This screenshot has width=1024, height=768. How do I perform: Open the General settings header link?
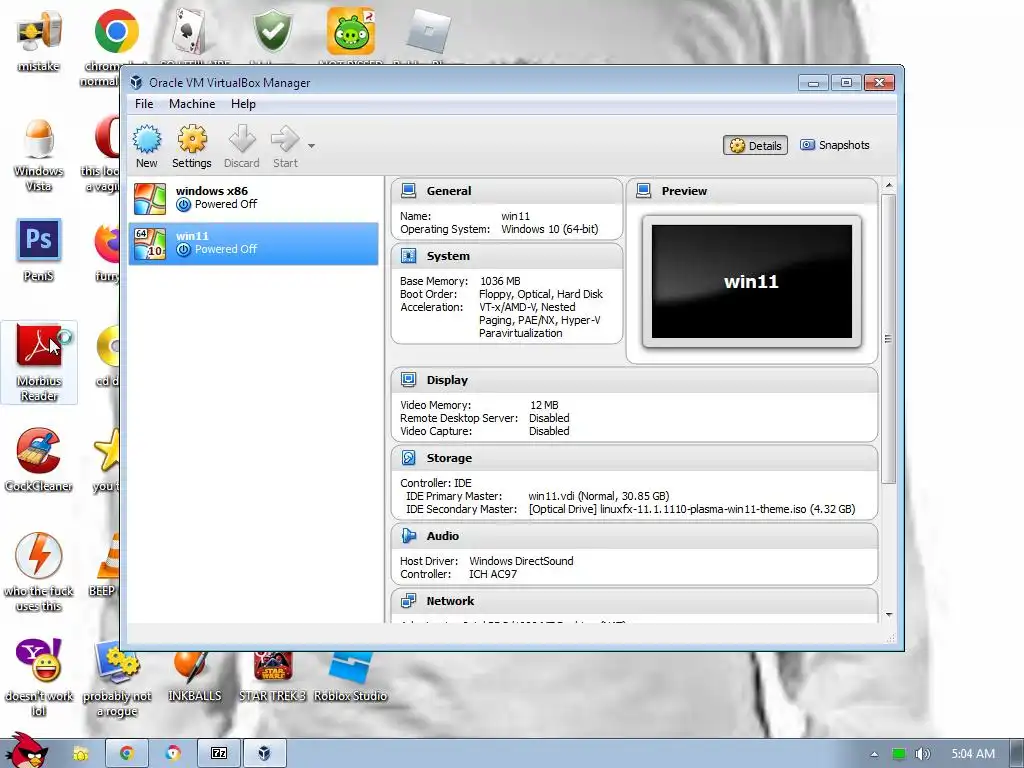tap(449, 191)
